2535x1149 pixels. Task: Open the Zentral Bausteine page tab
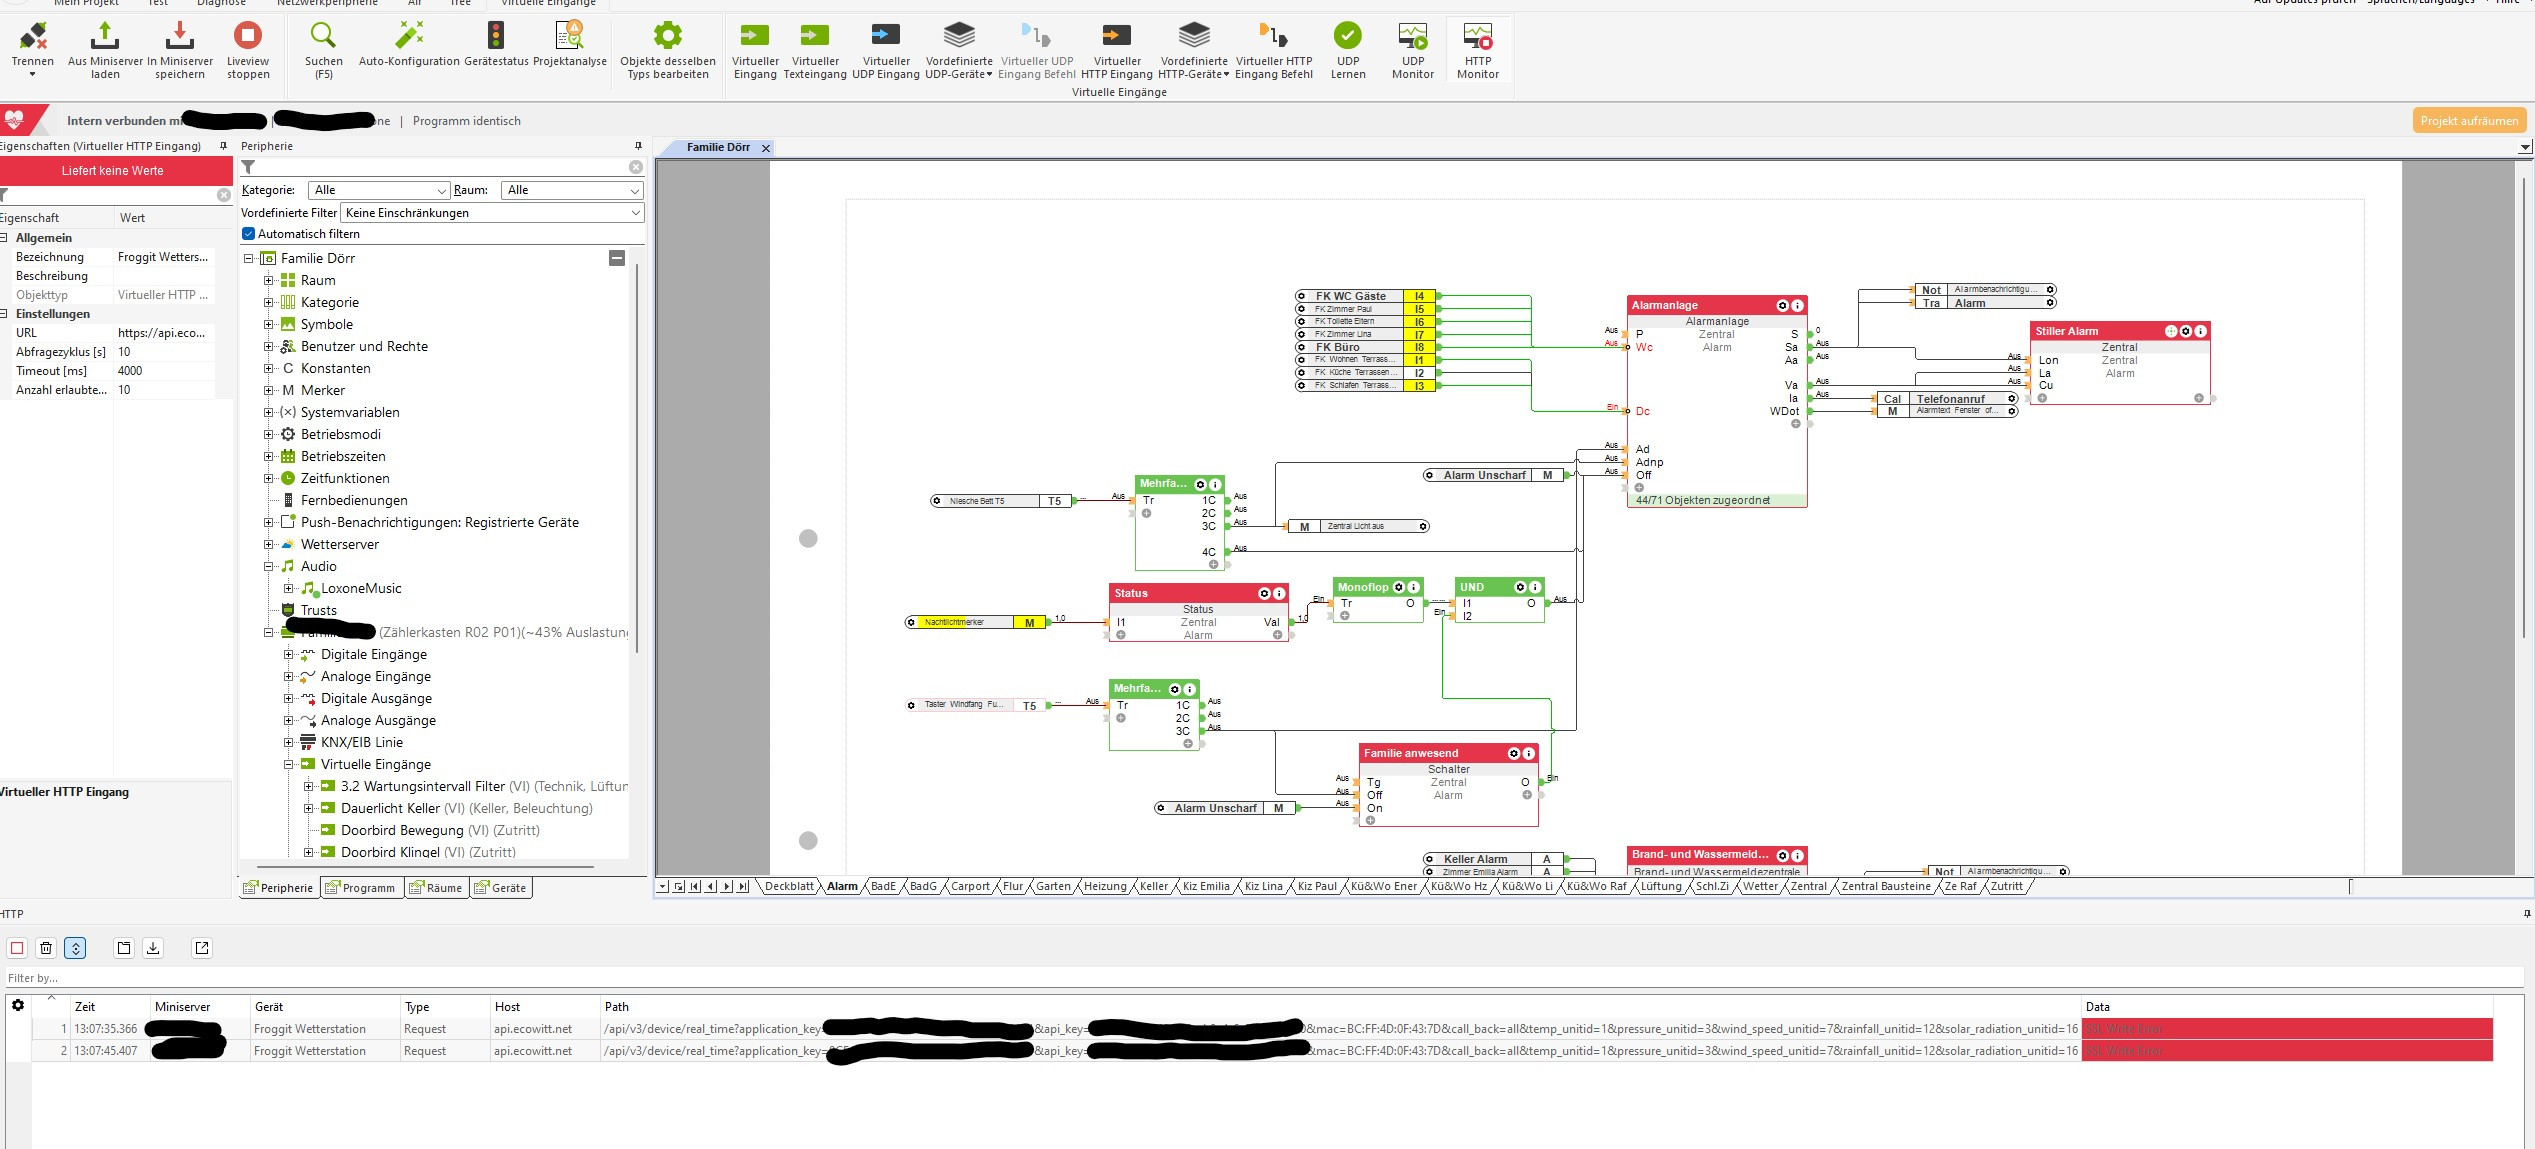click(1885, 886)
